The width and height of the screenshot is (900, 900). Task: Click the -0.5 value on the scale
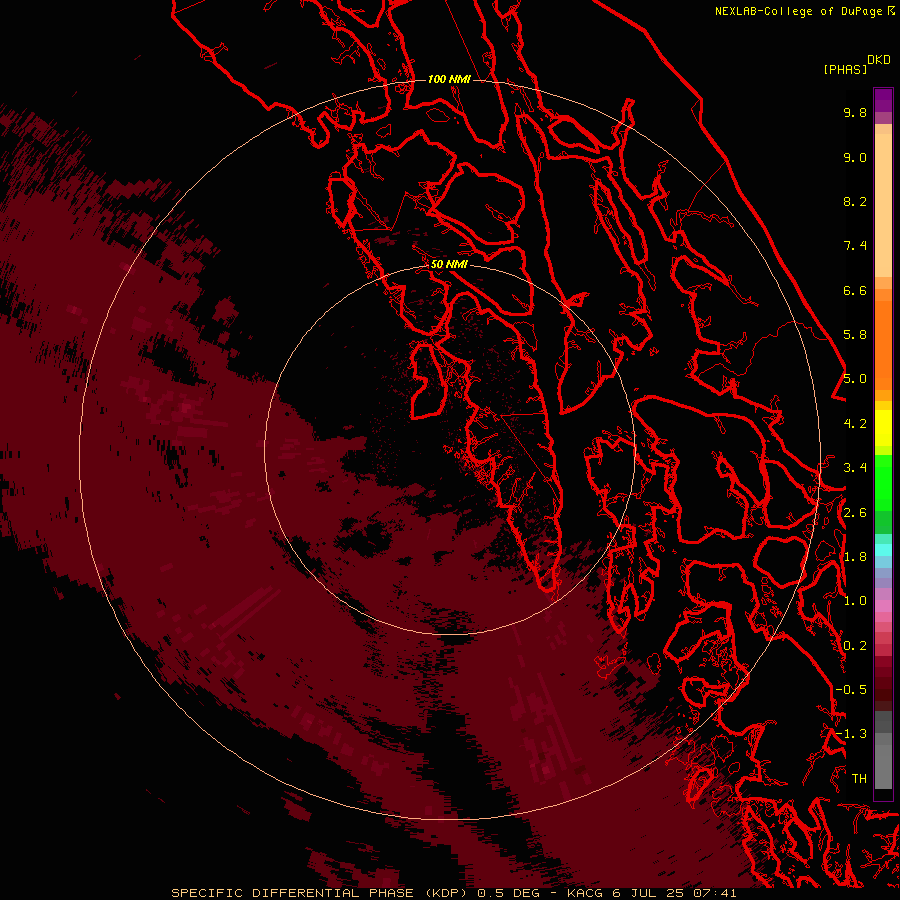[851, 690]
